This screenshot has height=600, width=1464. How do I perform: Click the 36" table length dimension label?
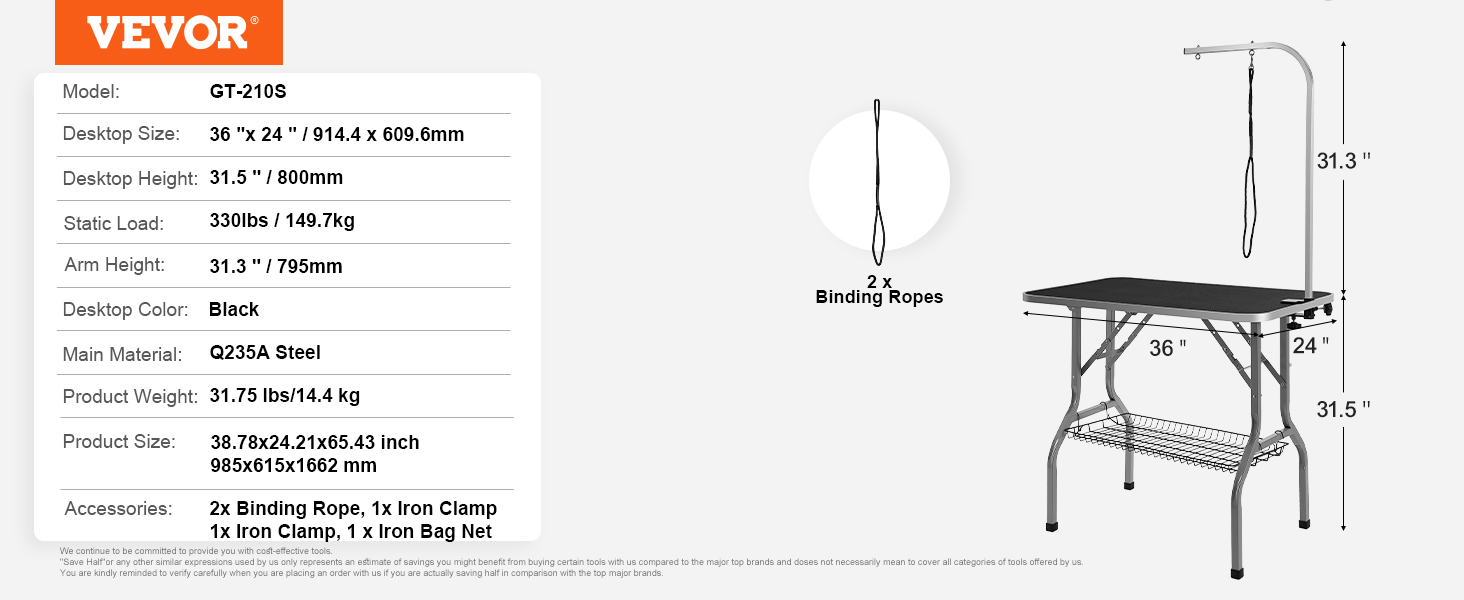point(1168,348)
